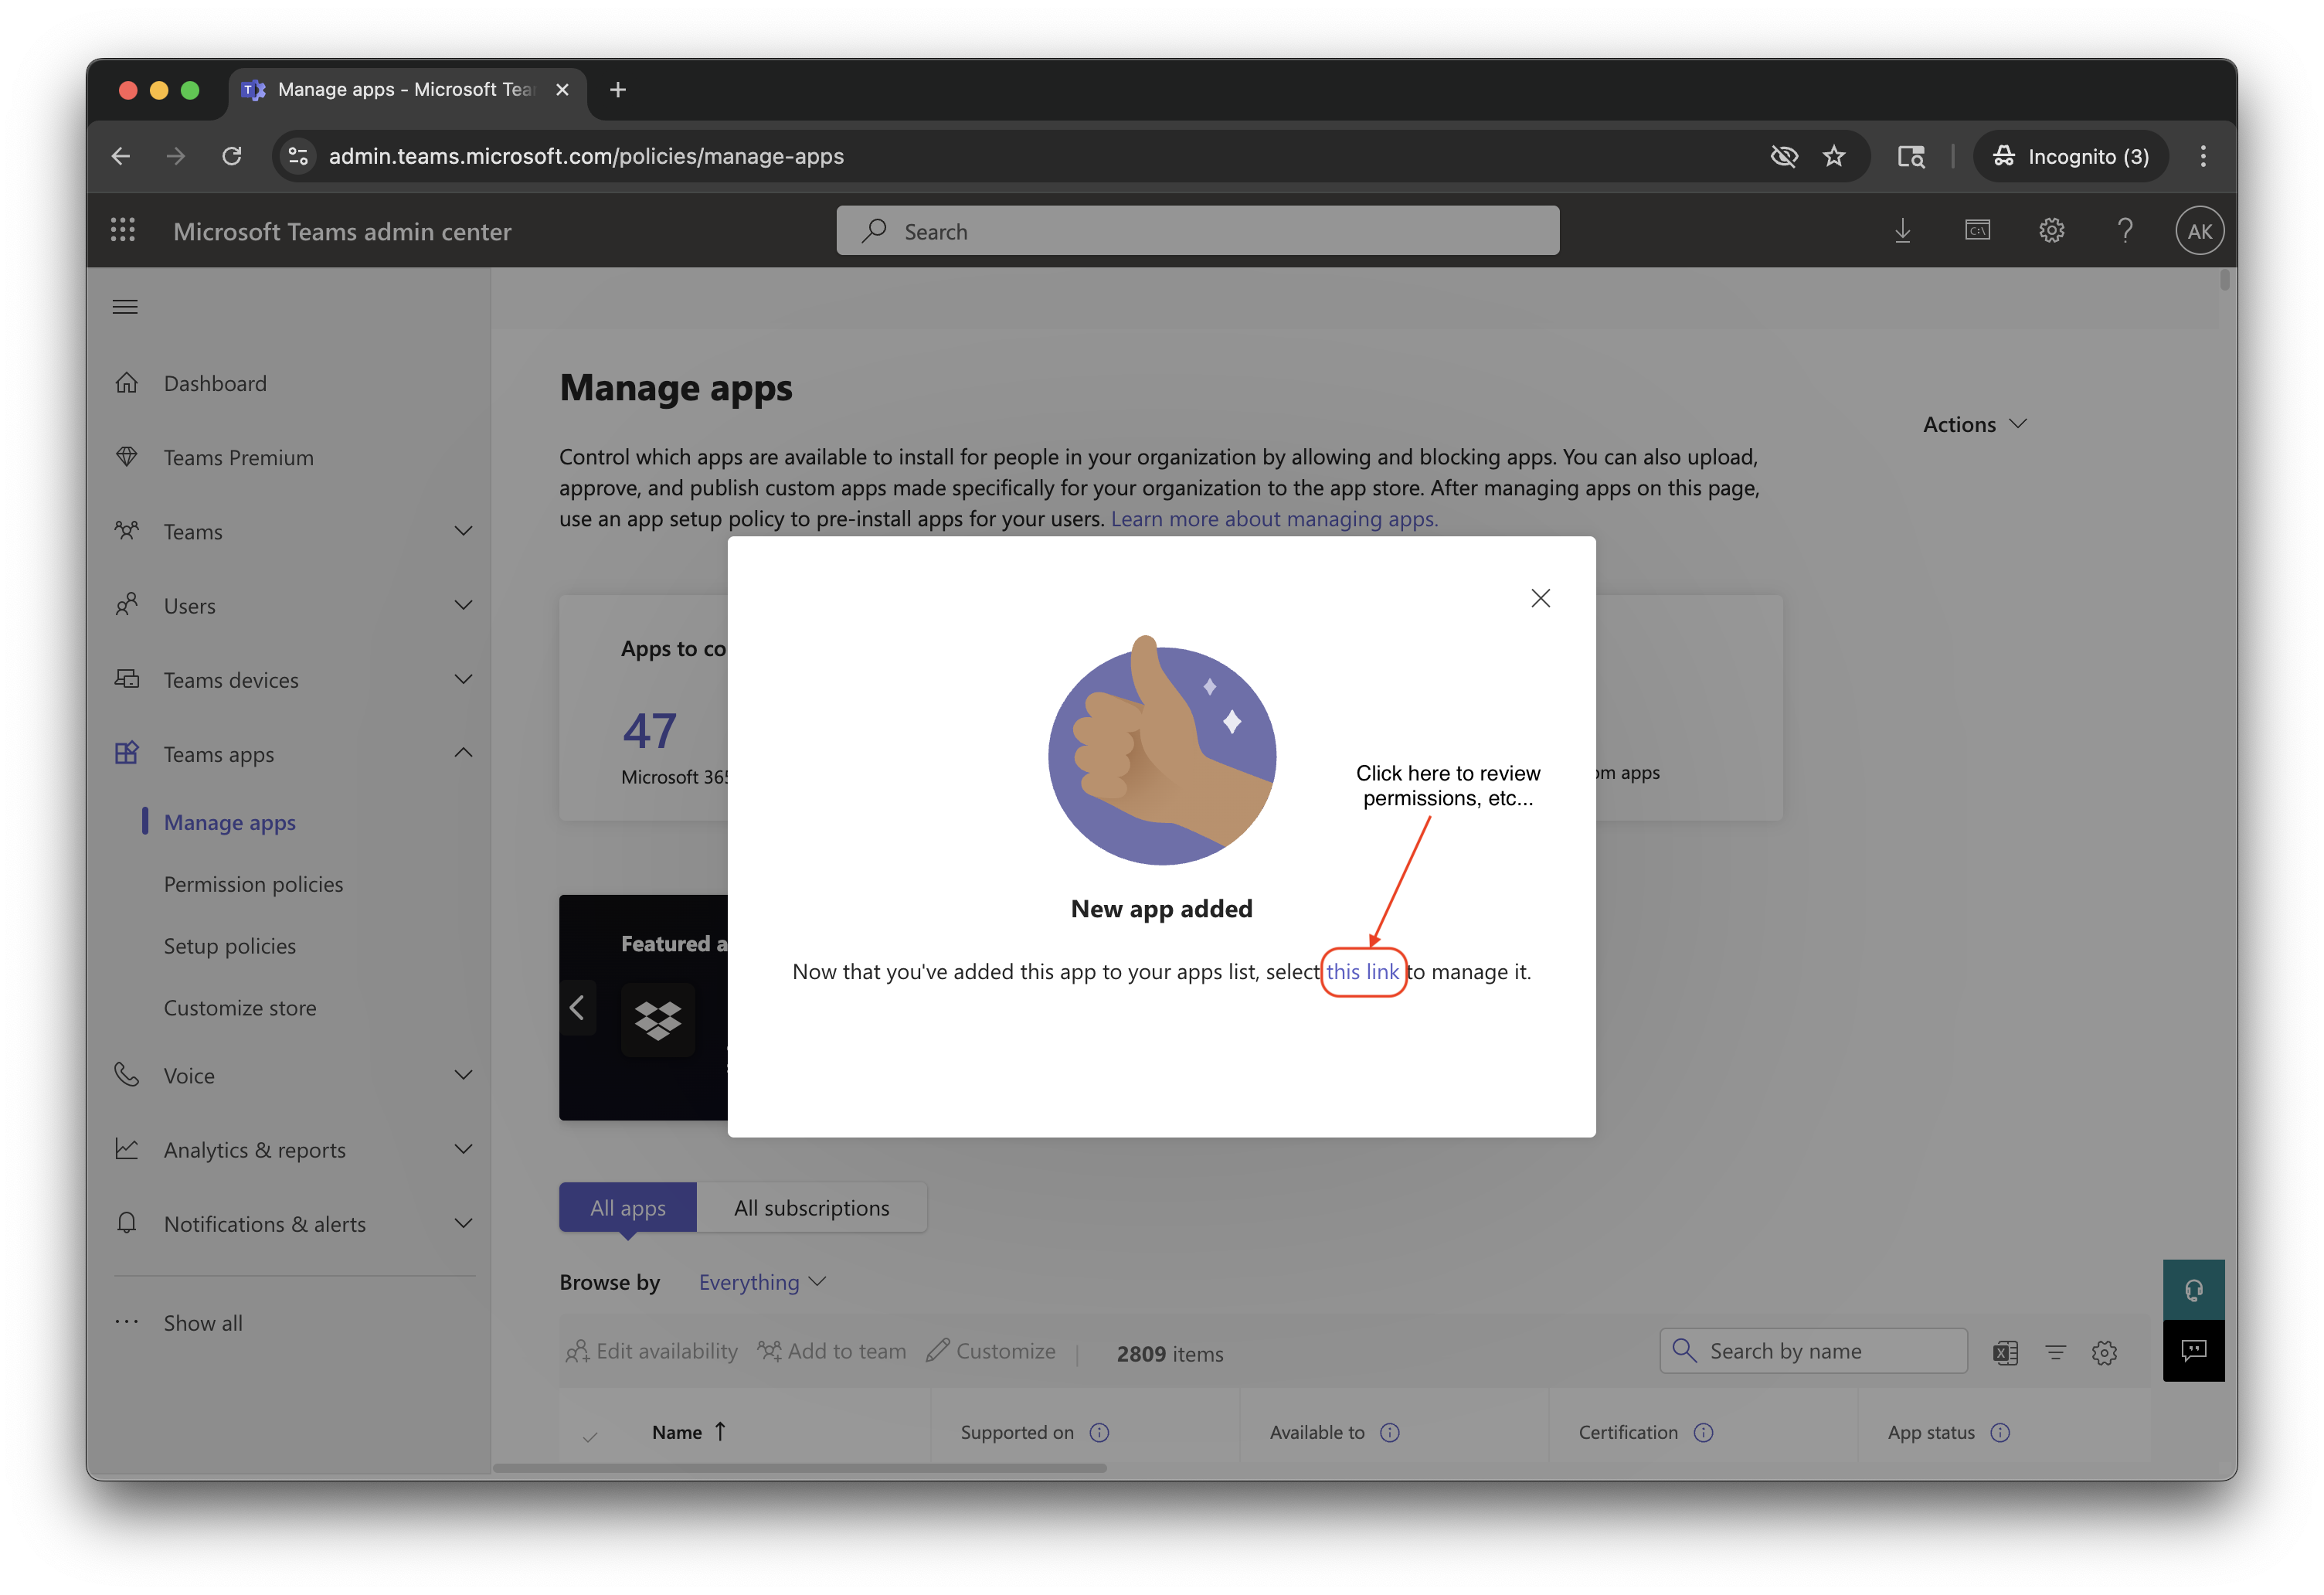
Task: Switch to the All subscriptions tab
Action: (x=811, y=1208)
